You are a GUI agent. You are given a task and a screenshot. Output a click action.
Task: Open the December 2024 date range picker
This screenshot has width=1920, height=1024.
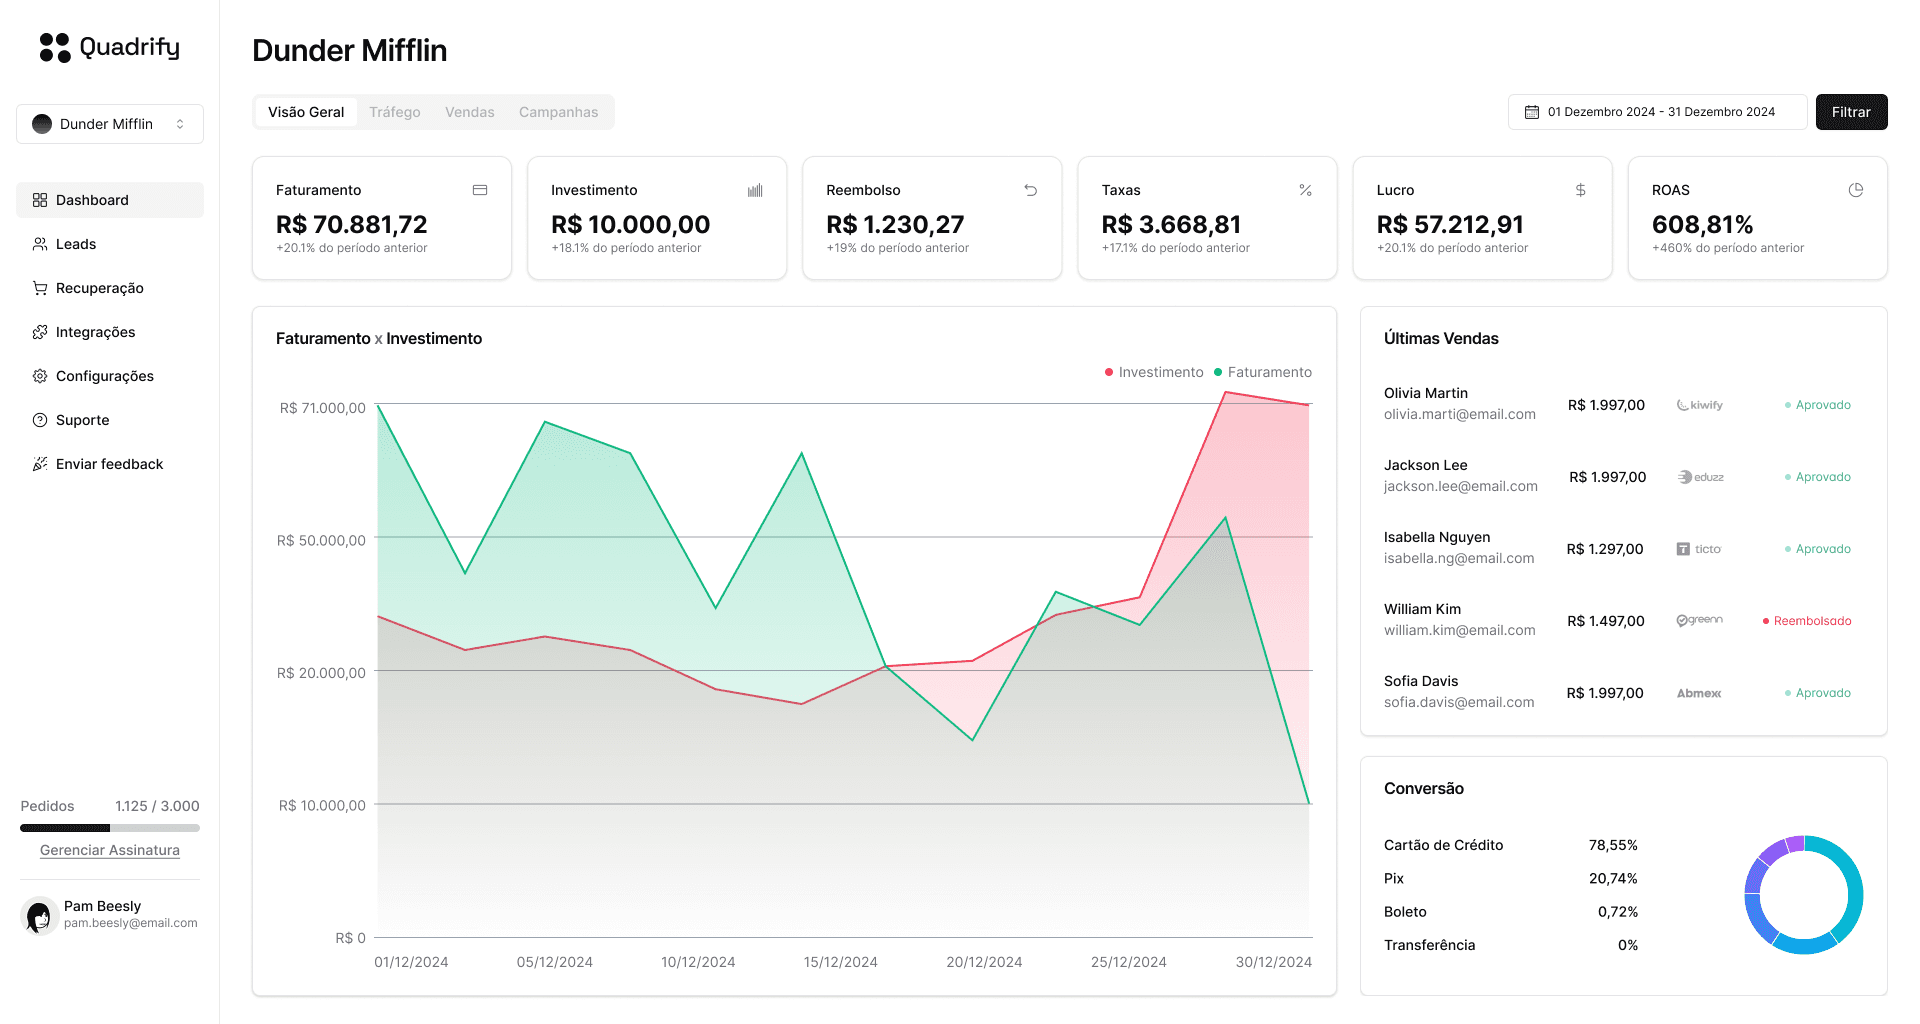tap(1657, 112)
